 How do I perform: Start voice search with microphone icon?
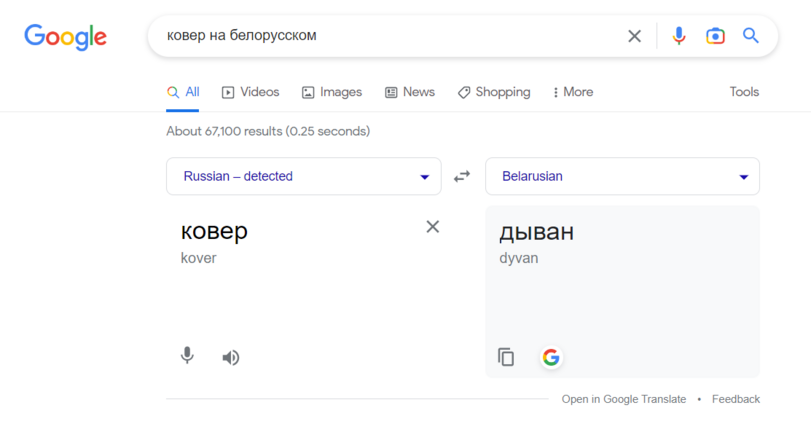(x=679, y=36)
